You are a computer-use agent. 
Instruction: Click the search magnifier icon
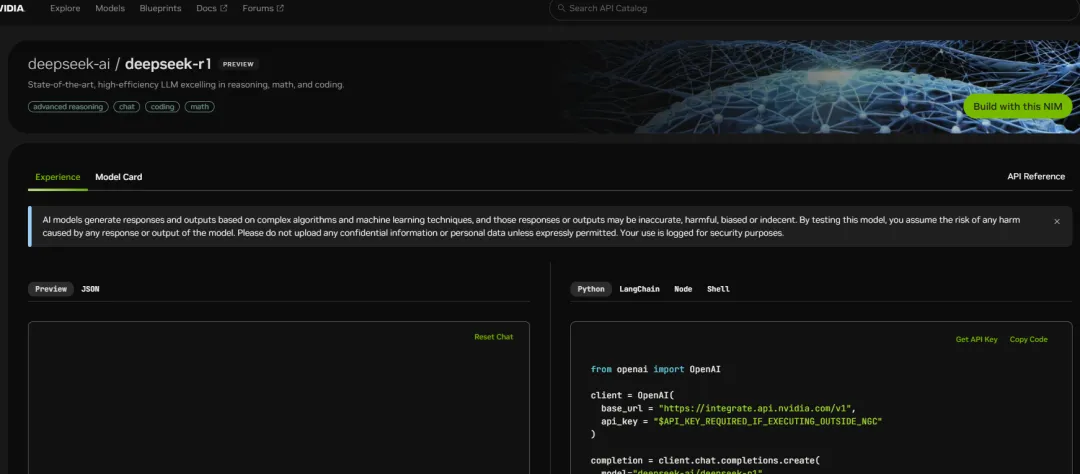(561, 8)
